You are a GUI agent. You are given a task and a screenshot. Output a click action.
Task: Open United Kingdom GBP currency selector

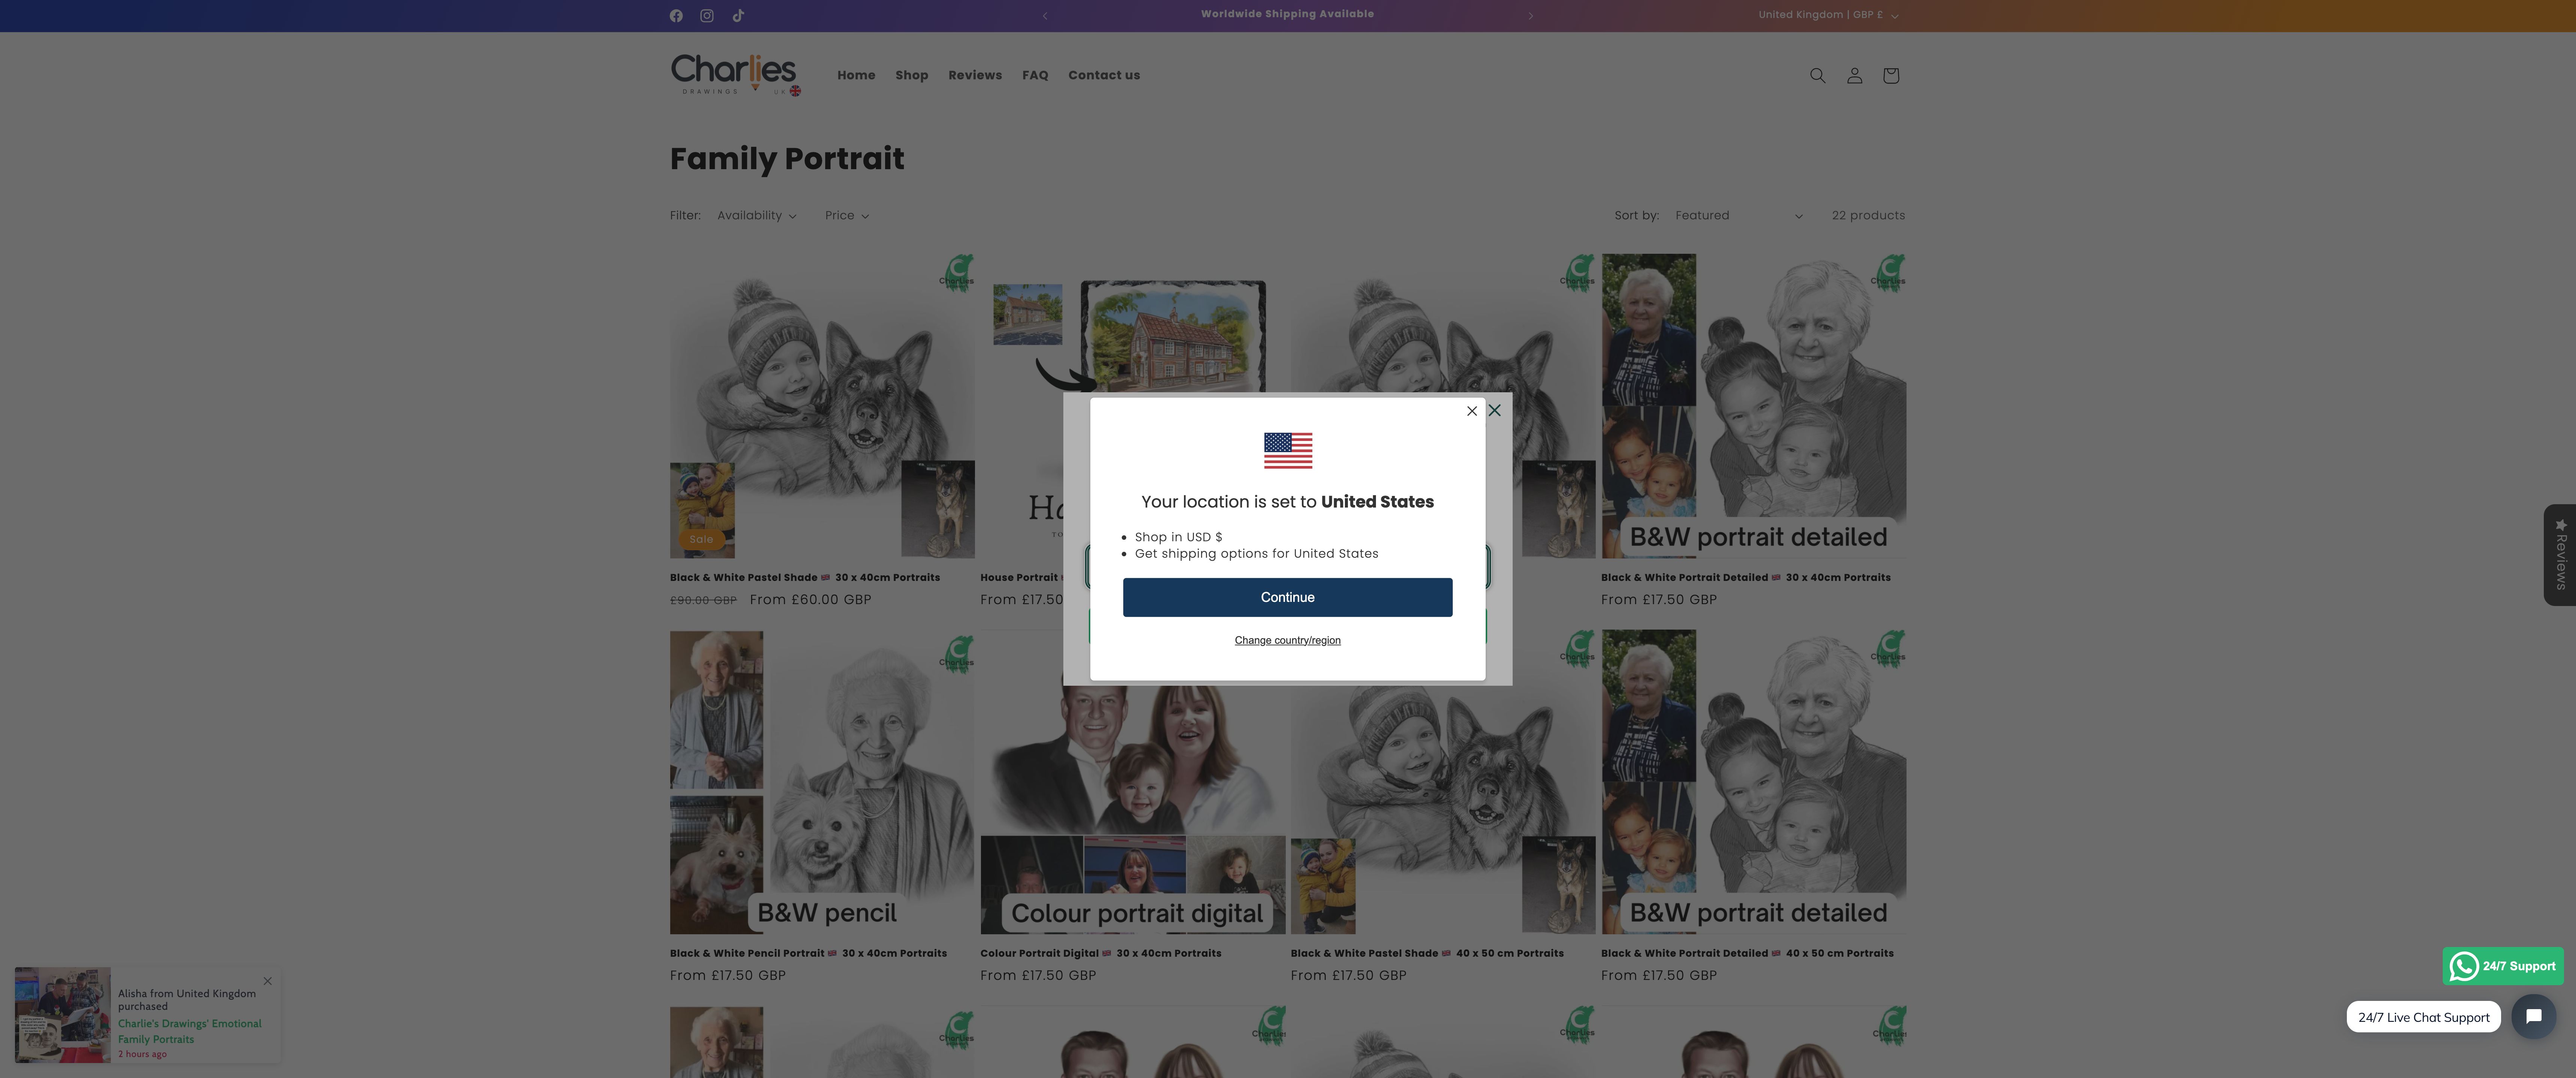[1827, 15]
